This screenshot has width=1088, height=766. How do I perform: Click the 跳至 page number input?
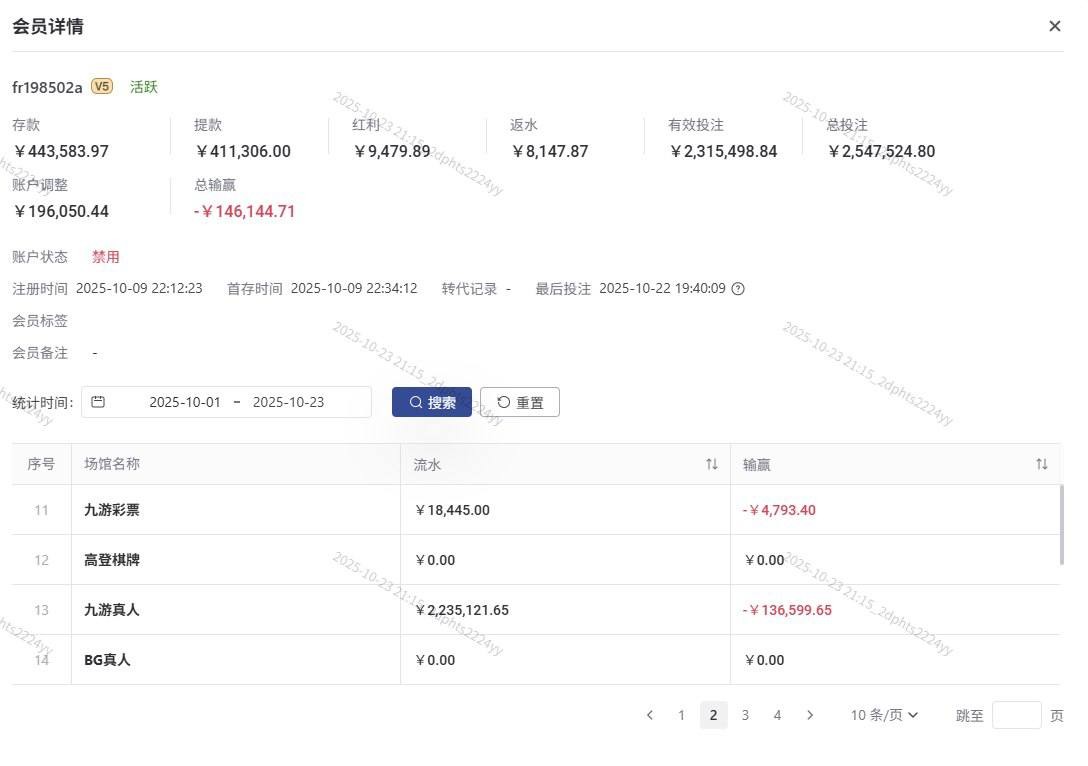tap(1016, 715)
